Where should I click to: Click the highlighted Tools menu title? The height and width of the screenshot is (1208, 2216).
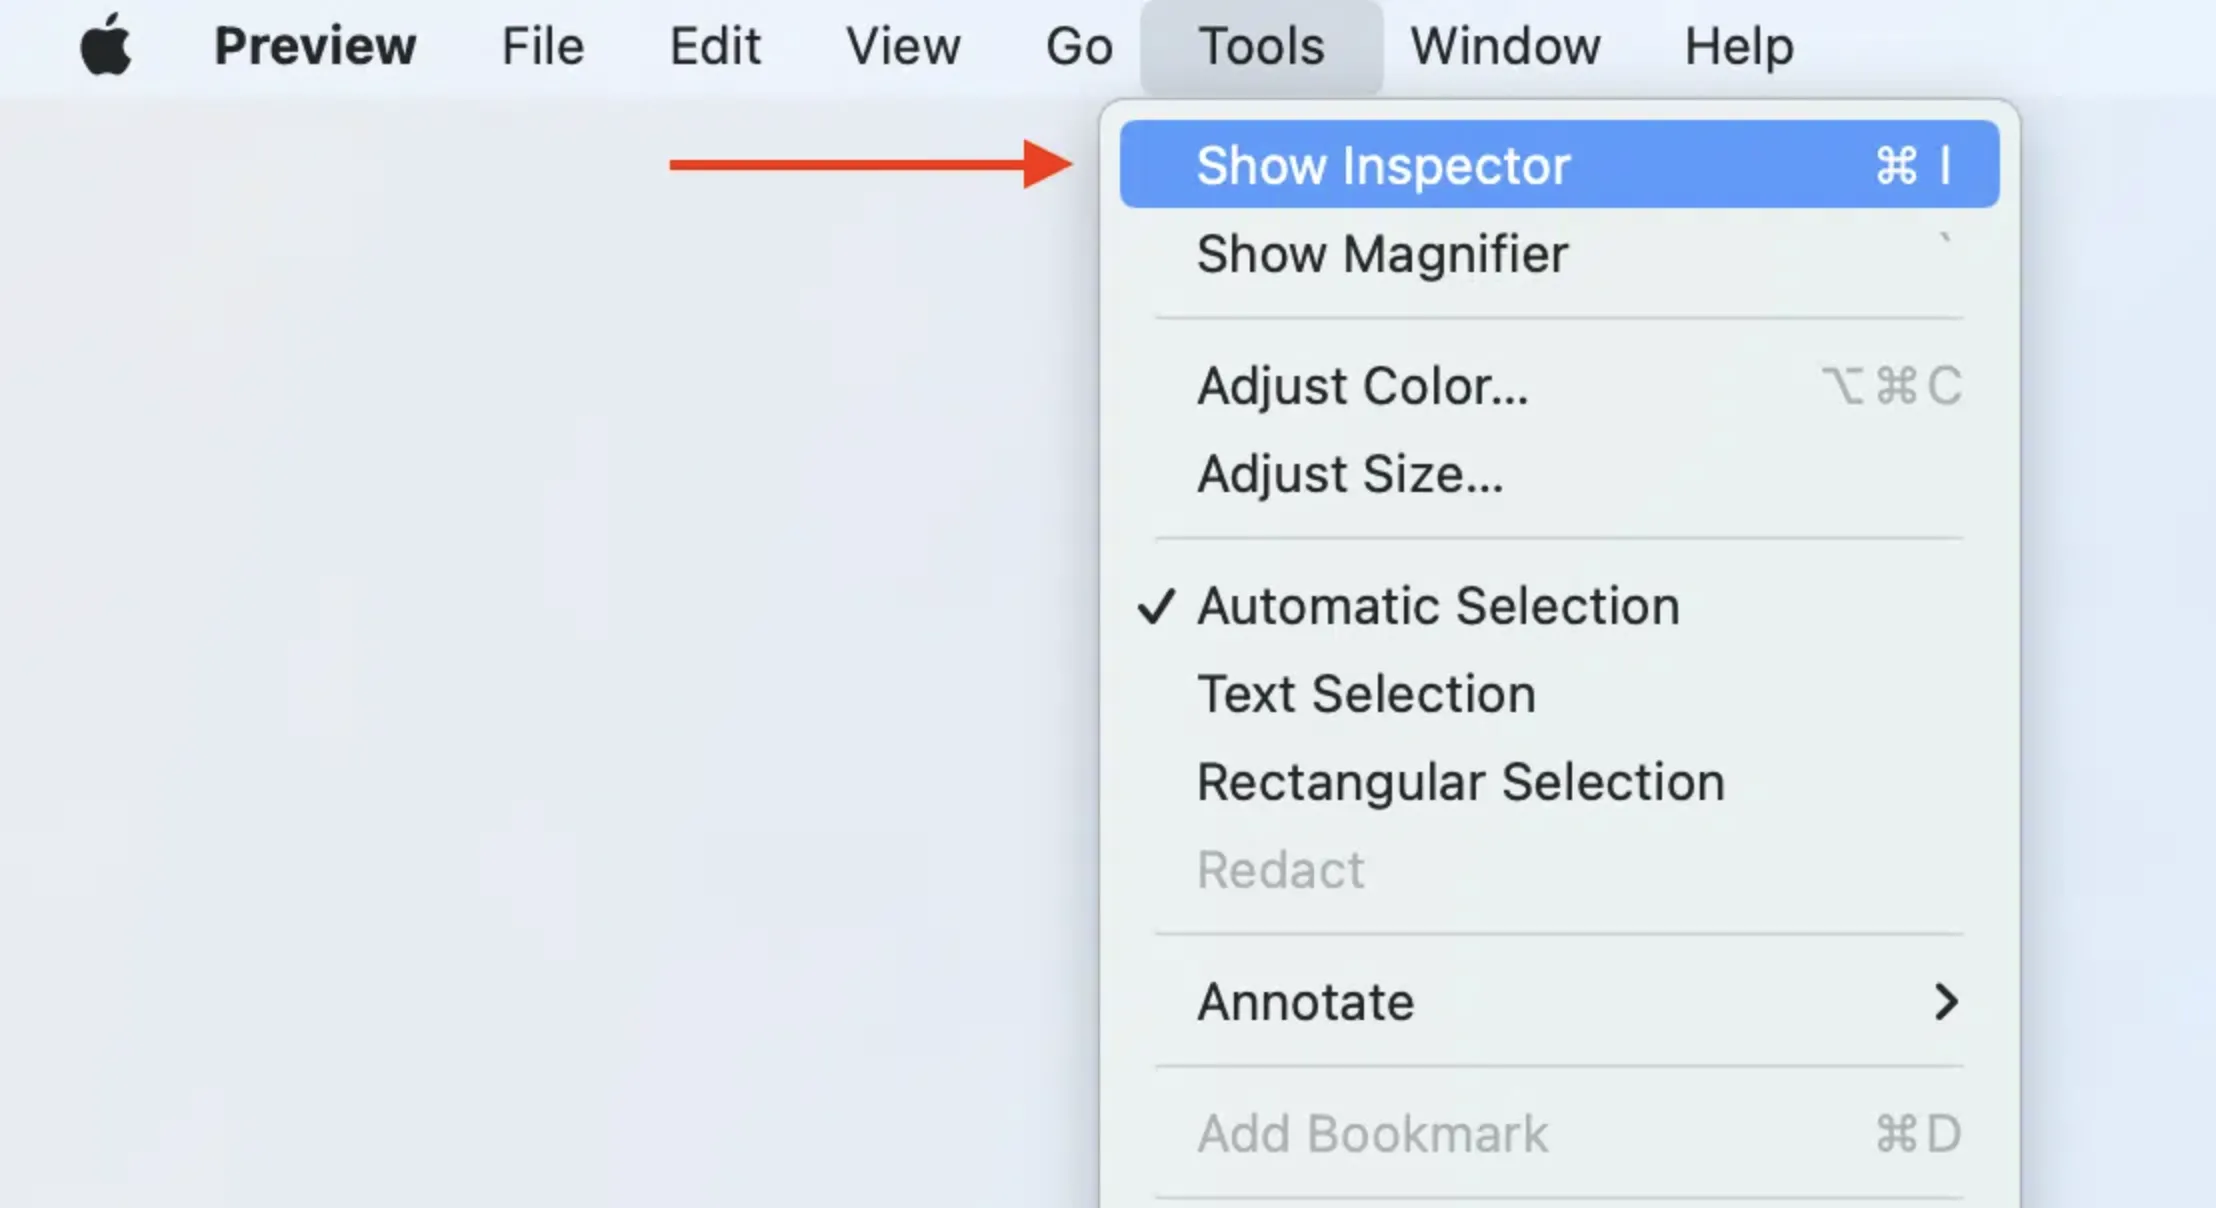coord(1258,46)
